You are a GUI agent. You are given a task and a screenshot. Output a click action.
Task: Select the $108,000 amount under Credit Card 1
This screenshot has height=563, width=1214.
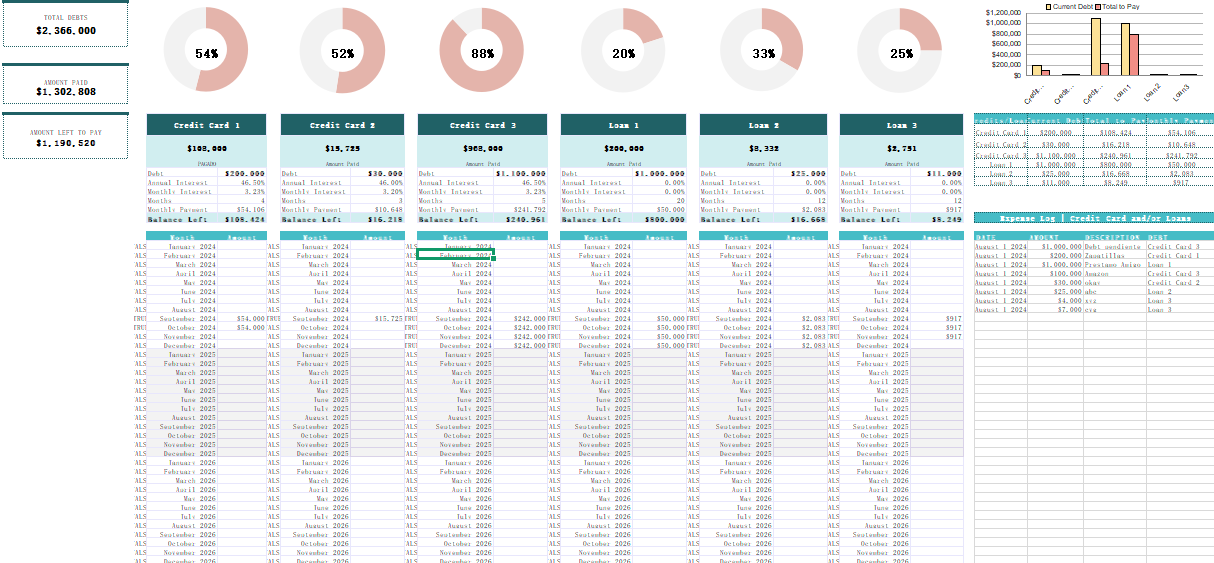207,148
